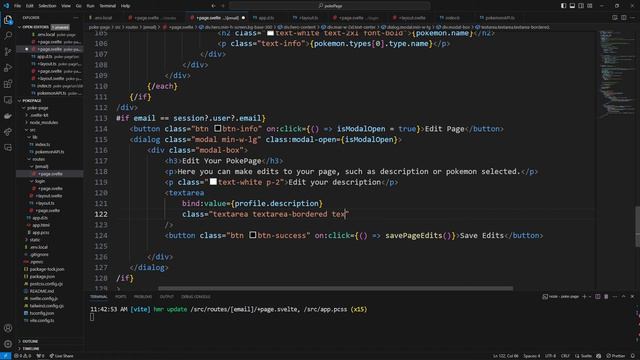Screen dimensions: 640x360
Task: Maximize the terminal panel size chevron
Action: pyautogui.click(x=623, y=297)
